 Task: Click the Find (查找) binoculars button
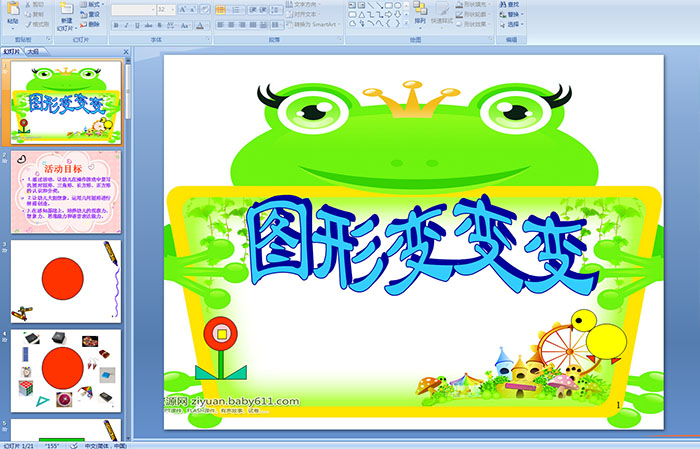click(x=510, y=4)
